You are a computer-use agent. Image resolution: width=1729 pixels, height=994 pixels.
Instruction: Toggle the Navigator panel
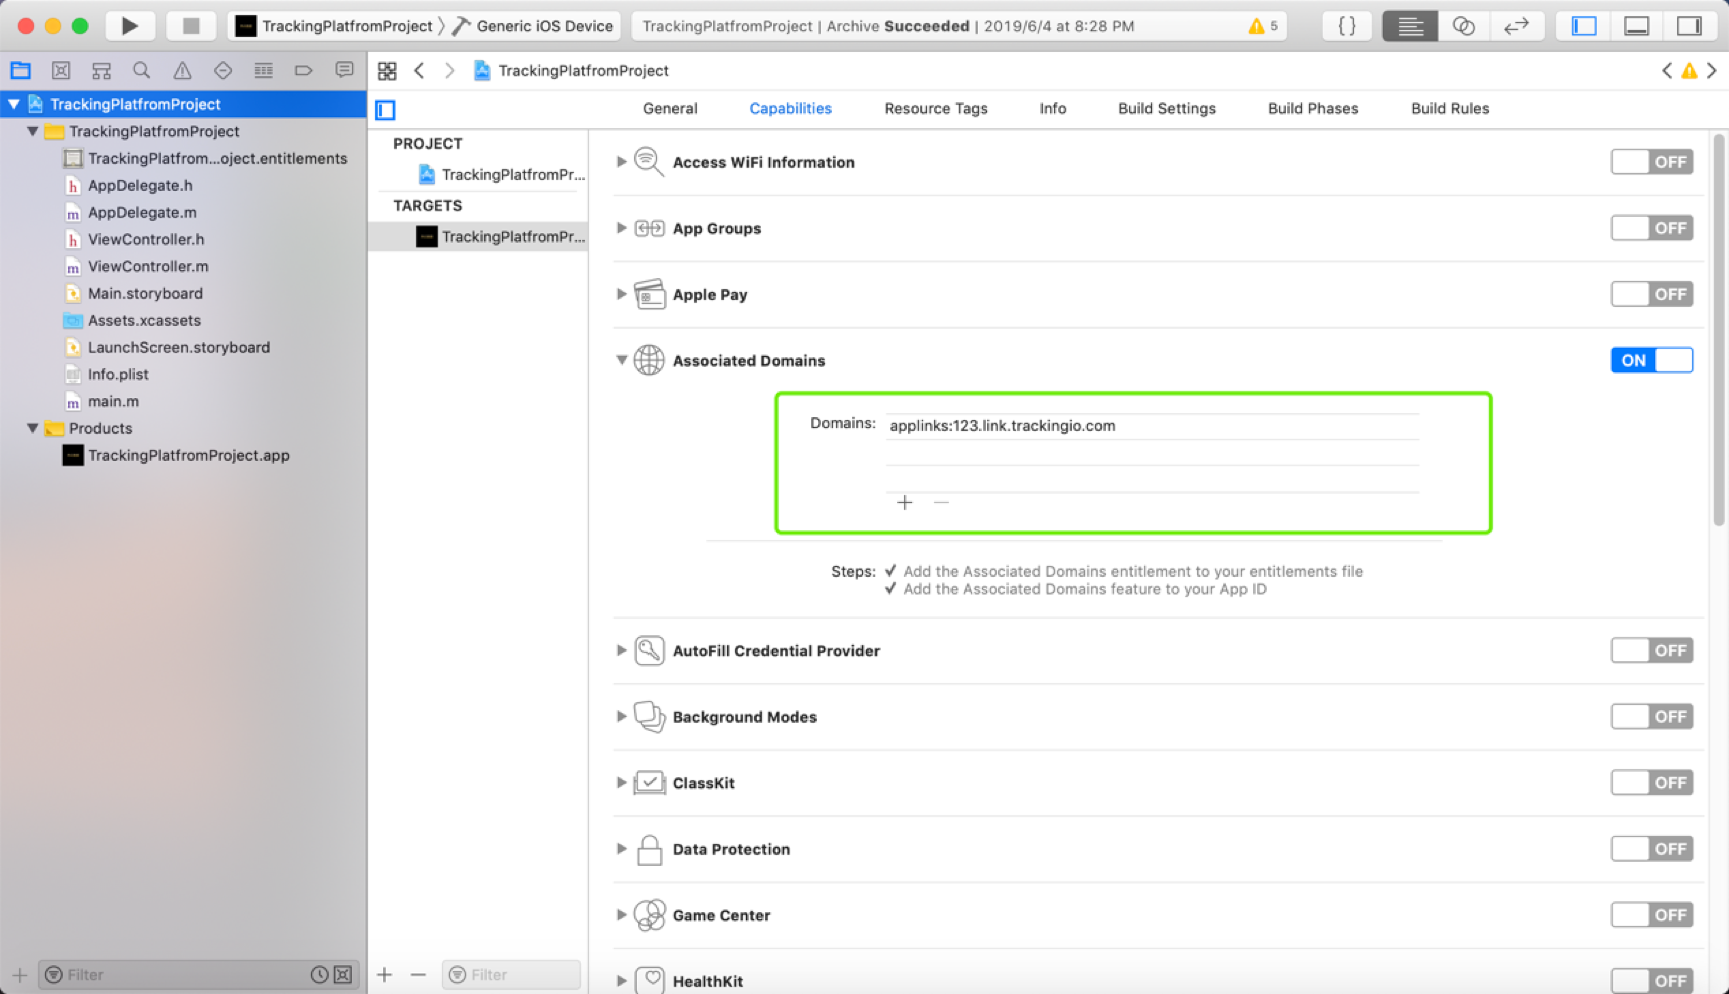click(1584, 26)
